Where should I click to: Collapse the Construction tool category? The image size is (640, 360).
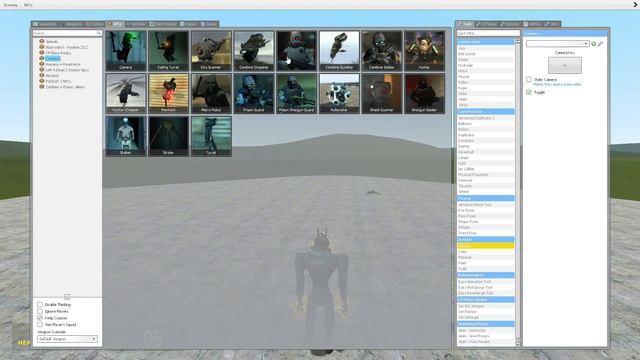click(x=485, y=111)
